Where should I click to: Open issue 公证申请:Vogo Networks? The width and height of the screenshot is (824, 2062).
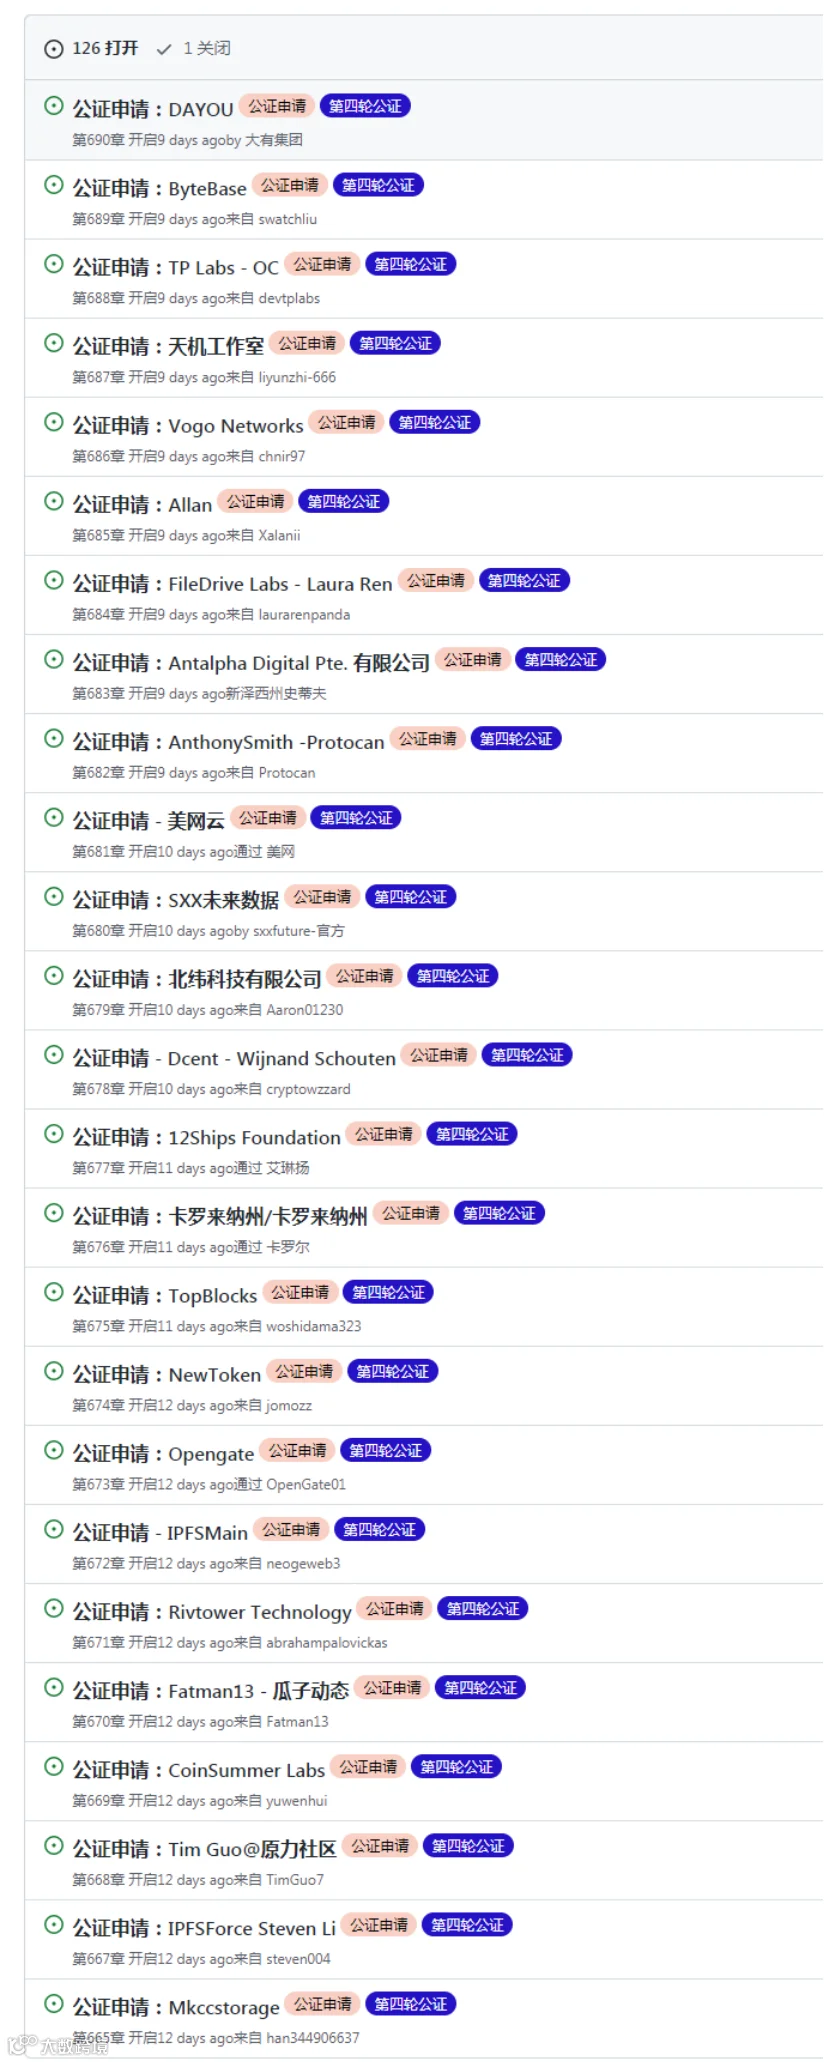[188, 425]
